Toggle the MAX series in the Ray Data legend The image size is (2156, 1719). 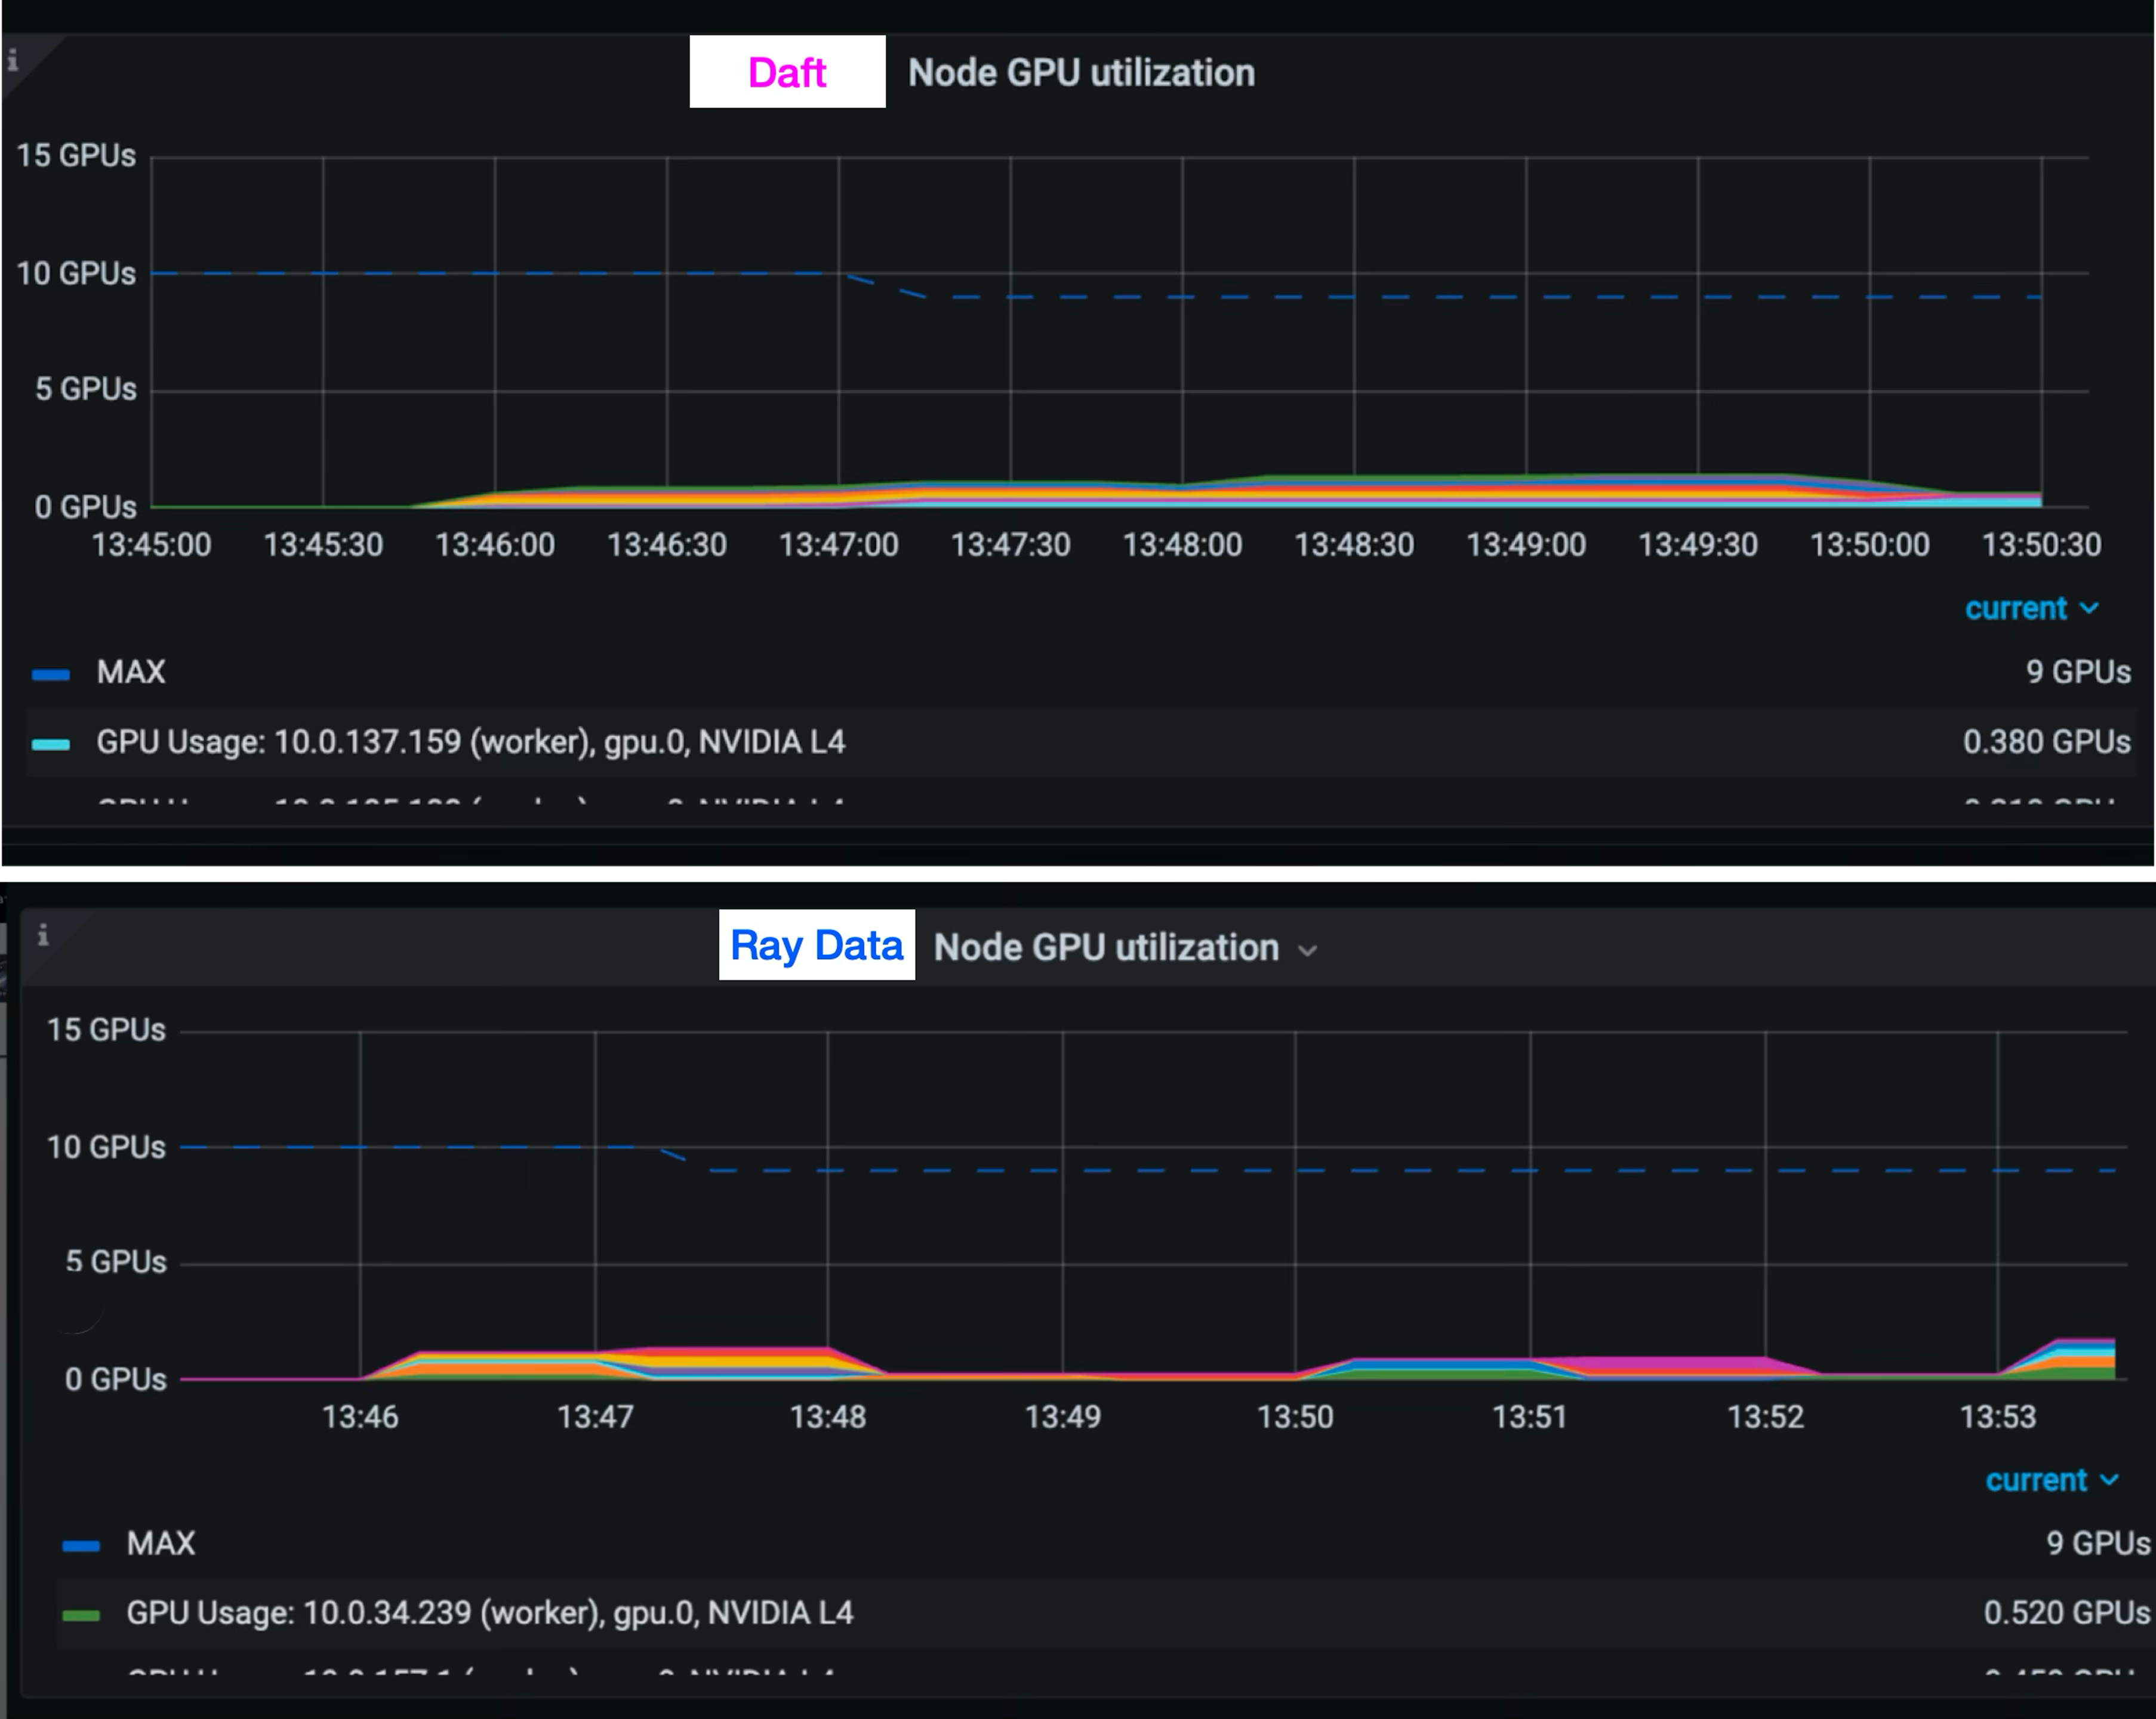(161, 1544)
